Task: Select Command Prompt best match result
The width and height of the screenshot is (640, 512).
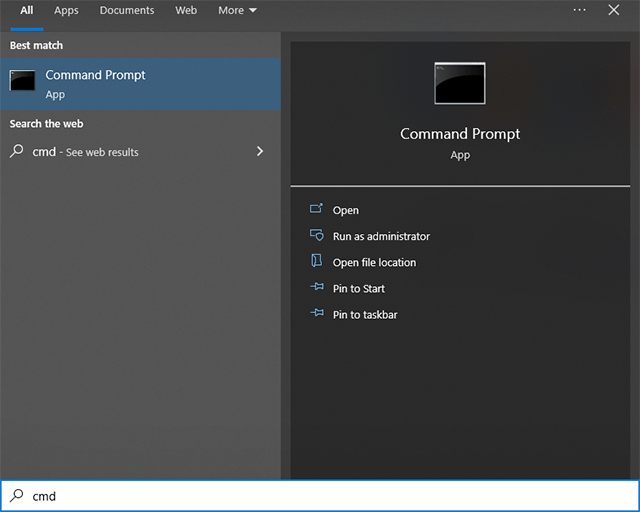Action: pyautogui.click(x=140, y=84)
